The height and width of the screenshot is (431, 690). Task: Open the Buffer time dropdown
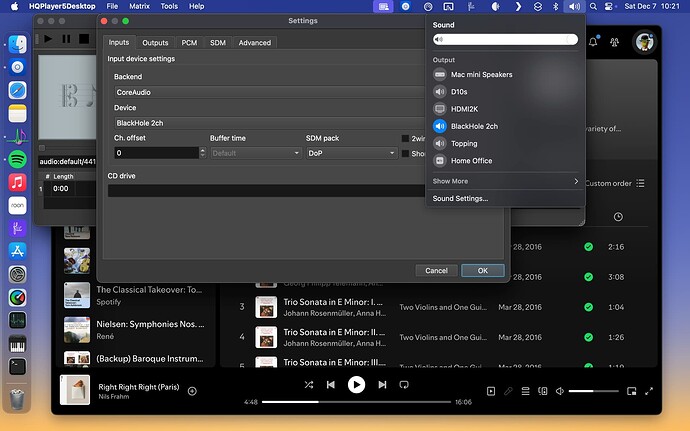click(x=256, y=153)
